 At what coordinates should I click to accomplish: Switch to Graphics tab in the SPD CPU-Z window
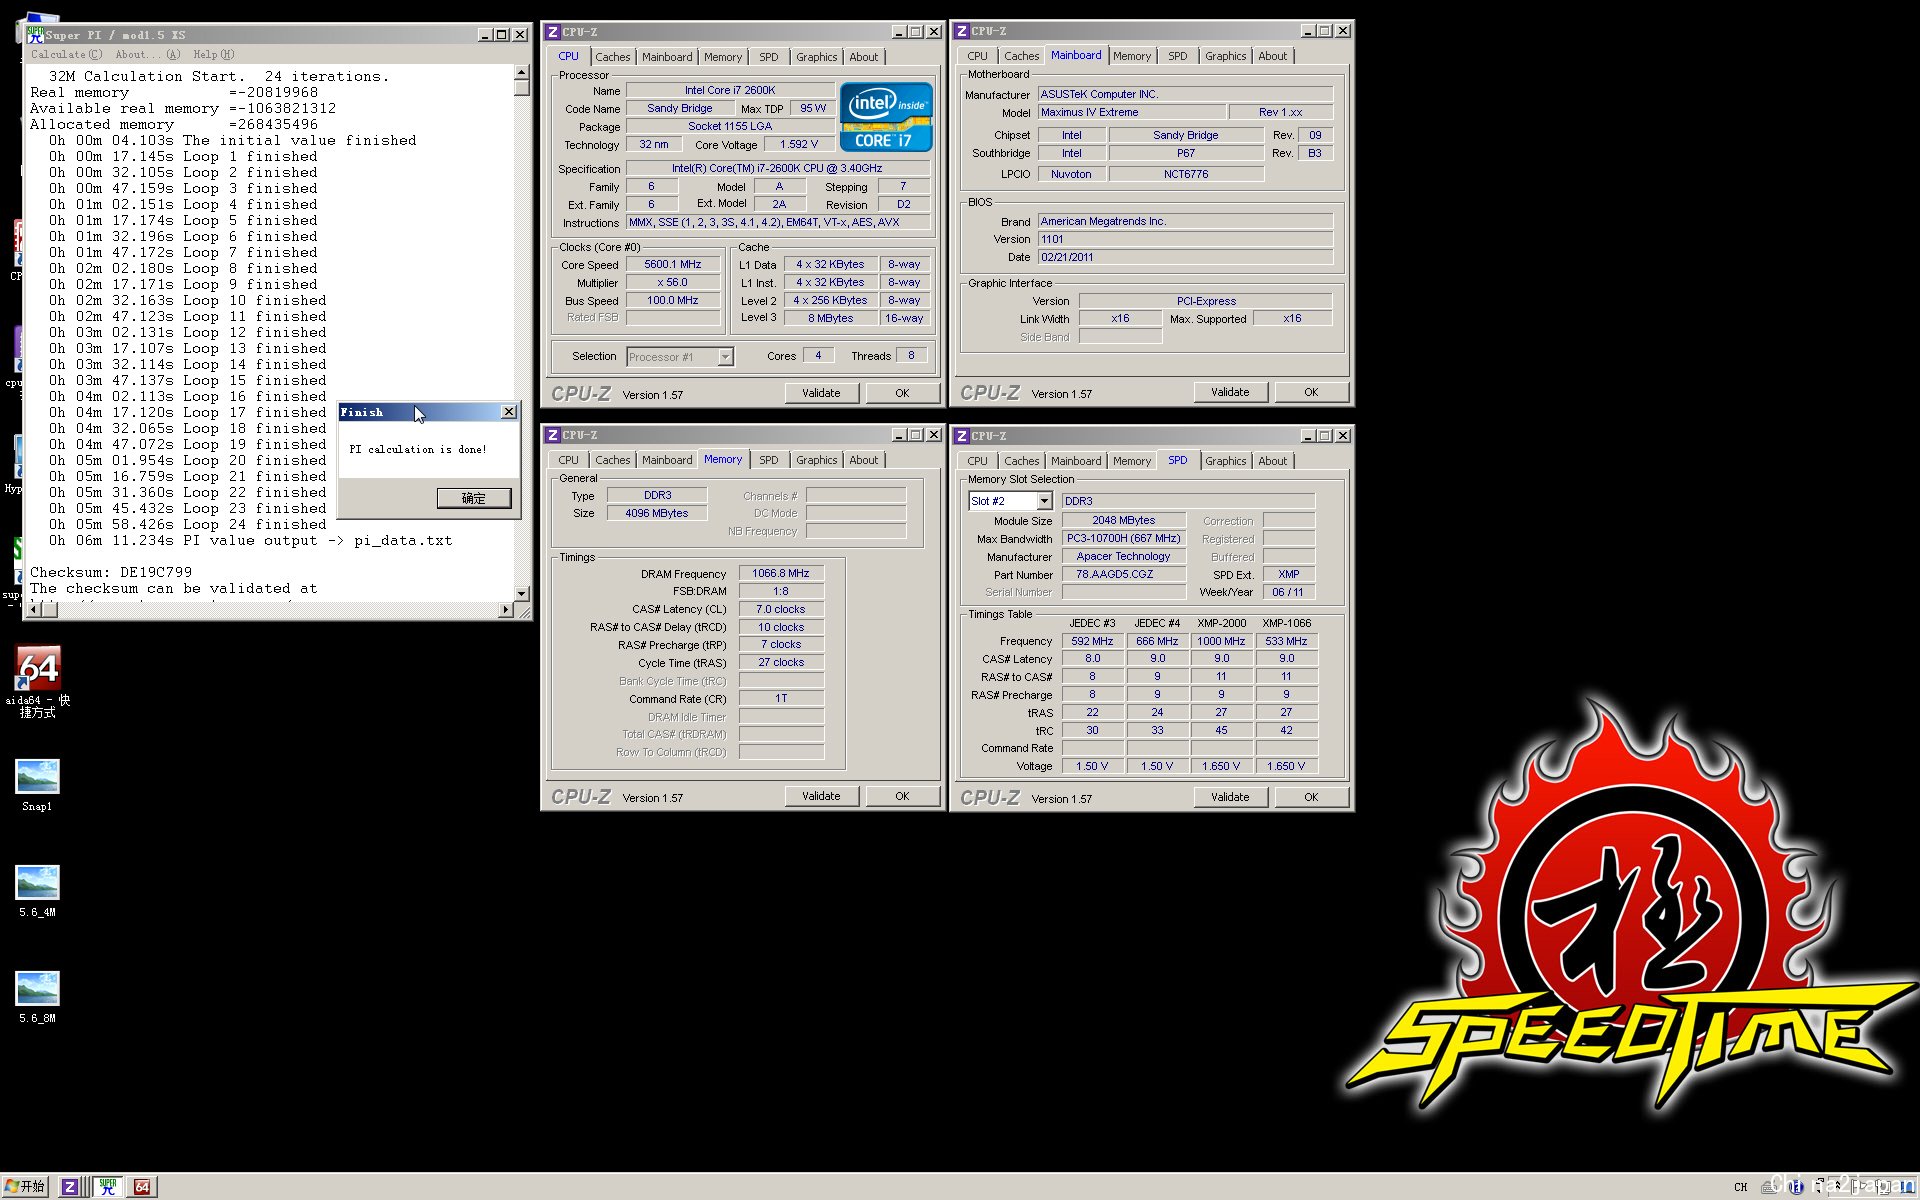pyautogui.click(x=1225, y=461)
